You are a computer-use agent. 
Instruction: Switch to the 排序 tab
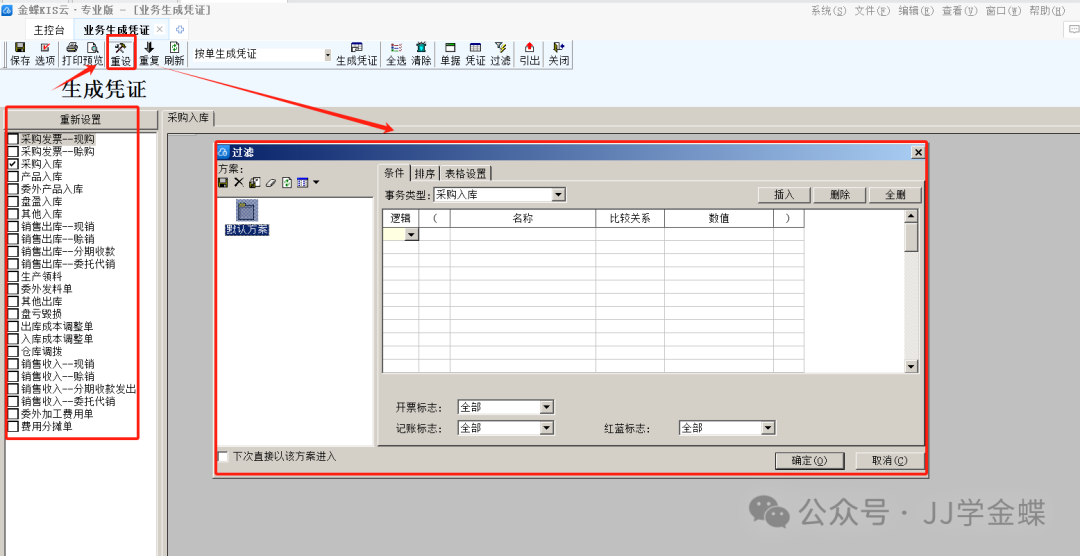[x=424, y=173]
